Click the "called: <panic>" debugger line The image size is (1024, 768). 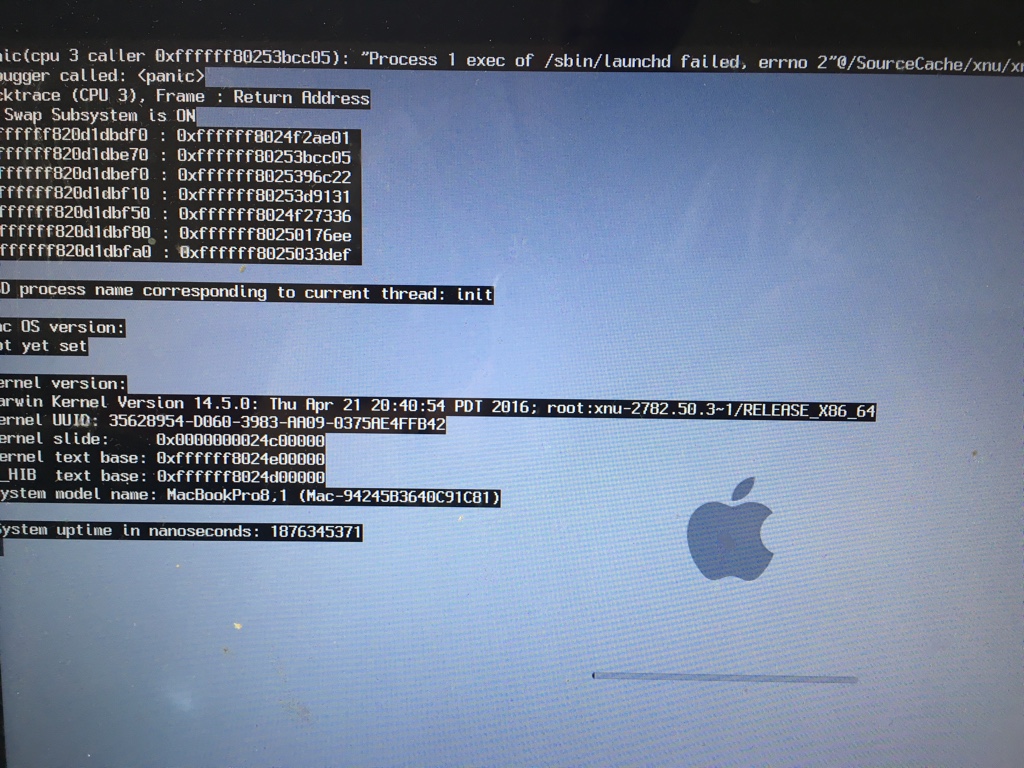pos(102,76)
